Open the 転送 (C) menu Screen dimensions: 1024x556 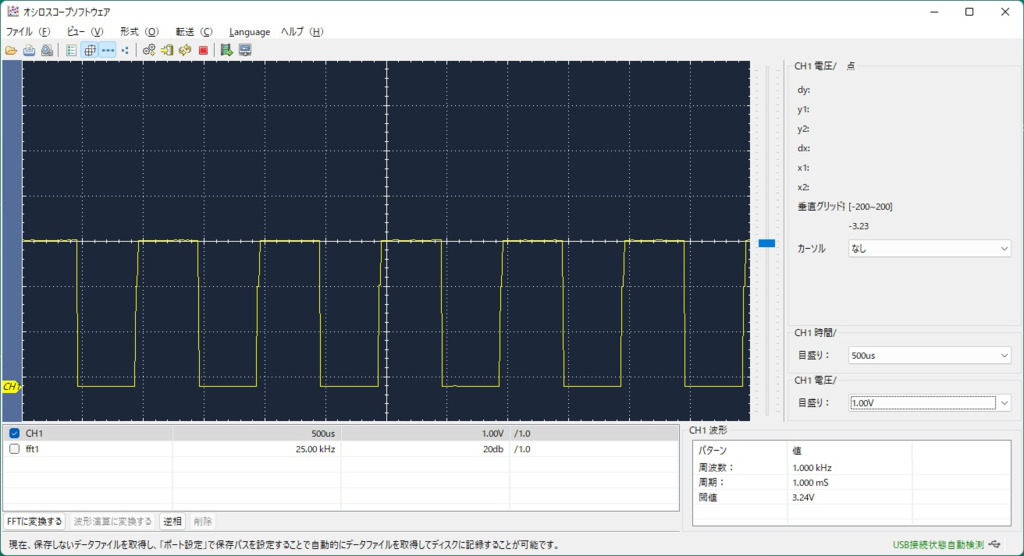coord(194,31)
